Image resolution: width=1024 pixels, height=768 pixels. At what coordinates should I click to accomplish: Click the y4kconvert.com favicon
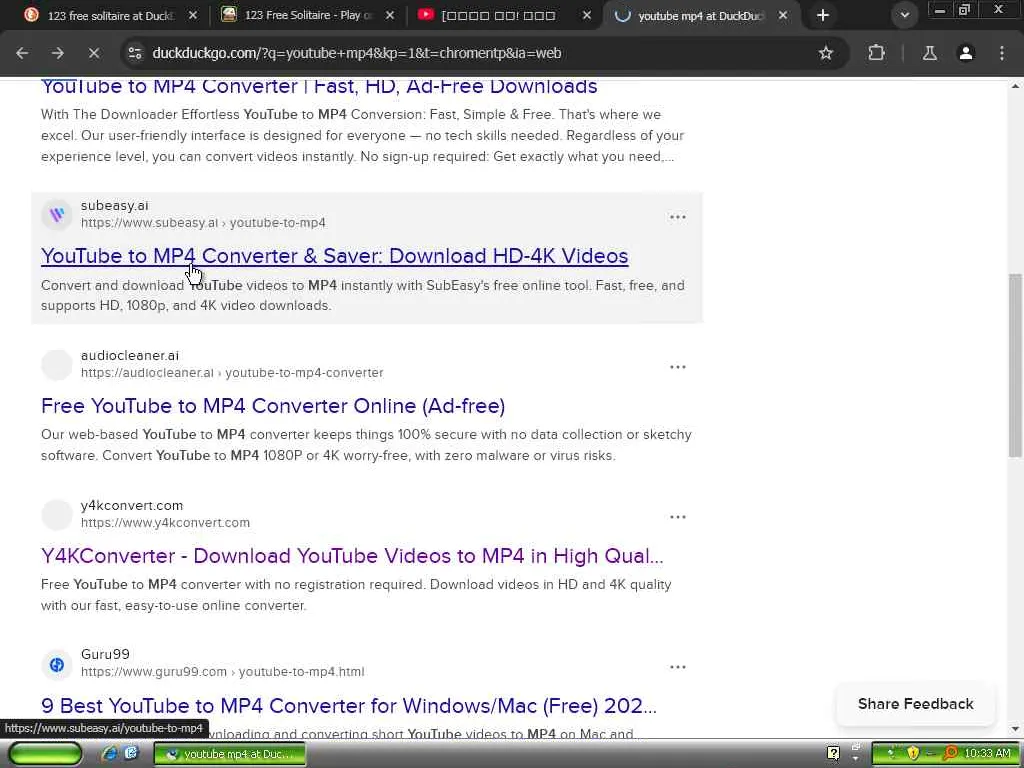(x=57, y=515)
